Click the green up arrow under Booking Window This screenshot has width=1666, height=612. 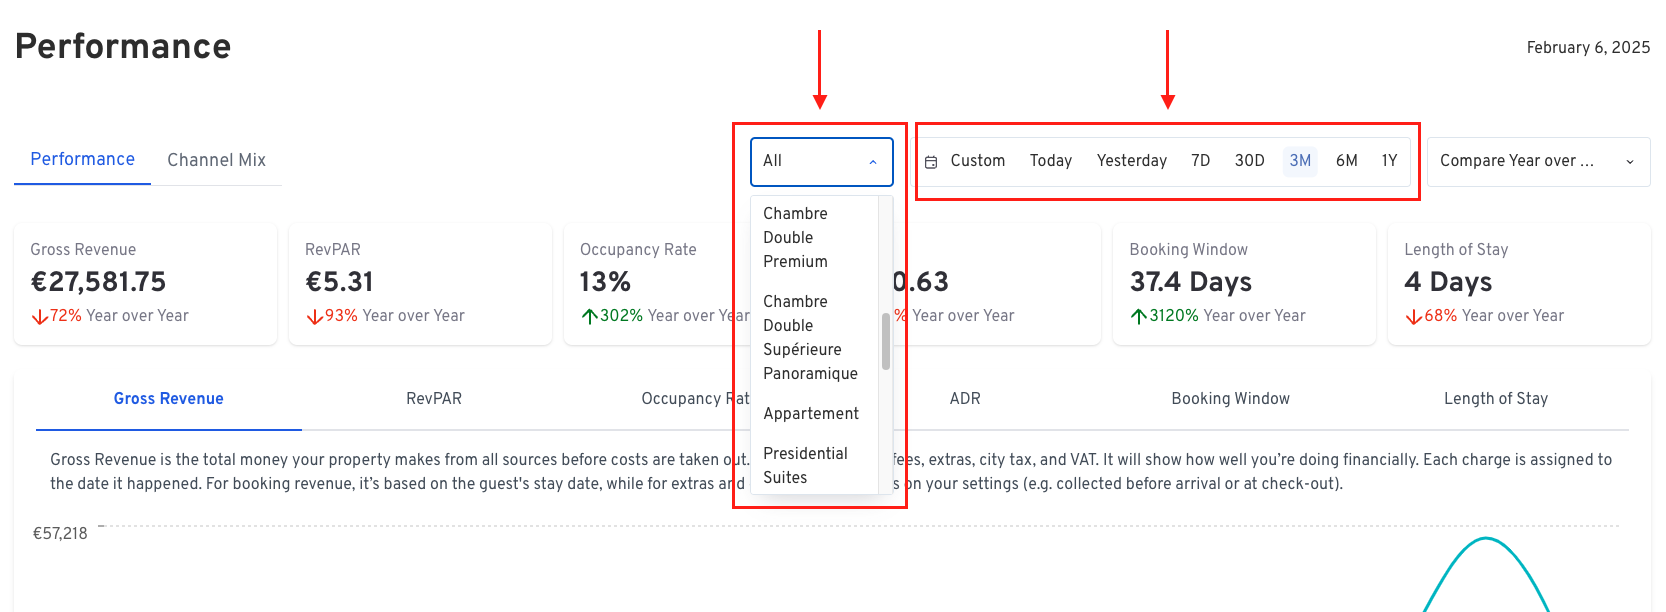tap(1139, 317)
